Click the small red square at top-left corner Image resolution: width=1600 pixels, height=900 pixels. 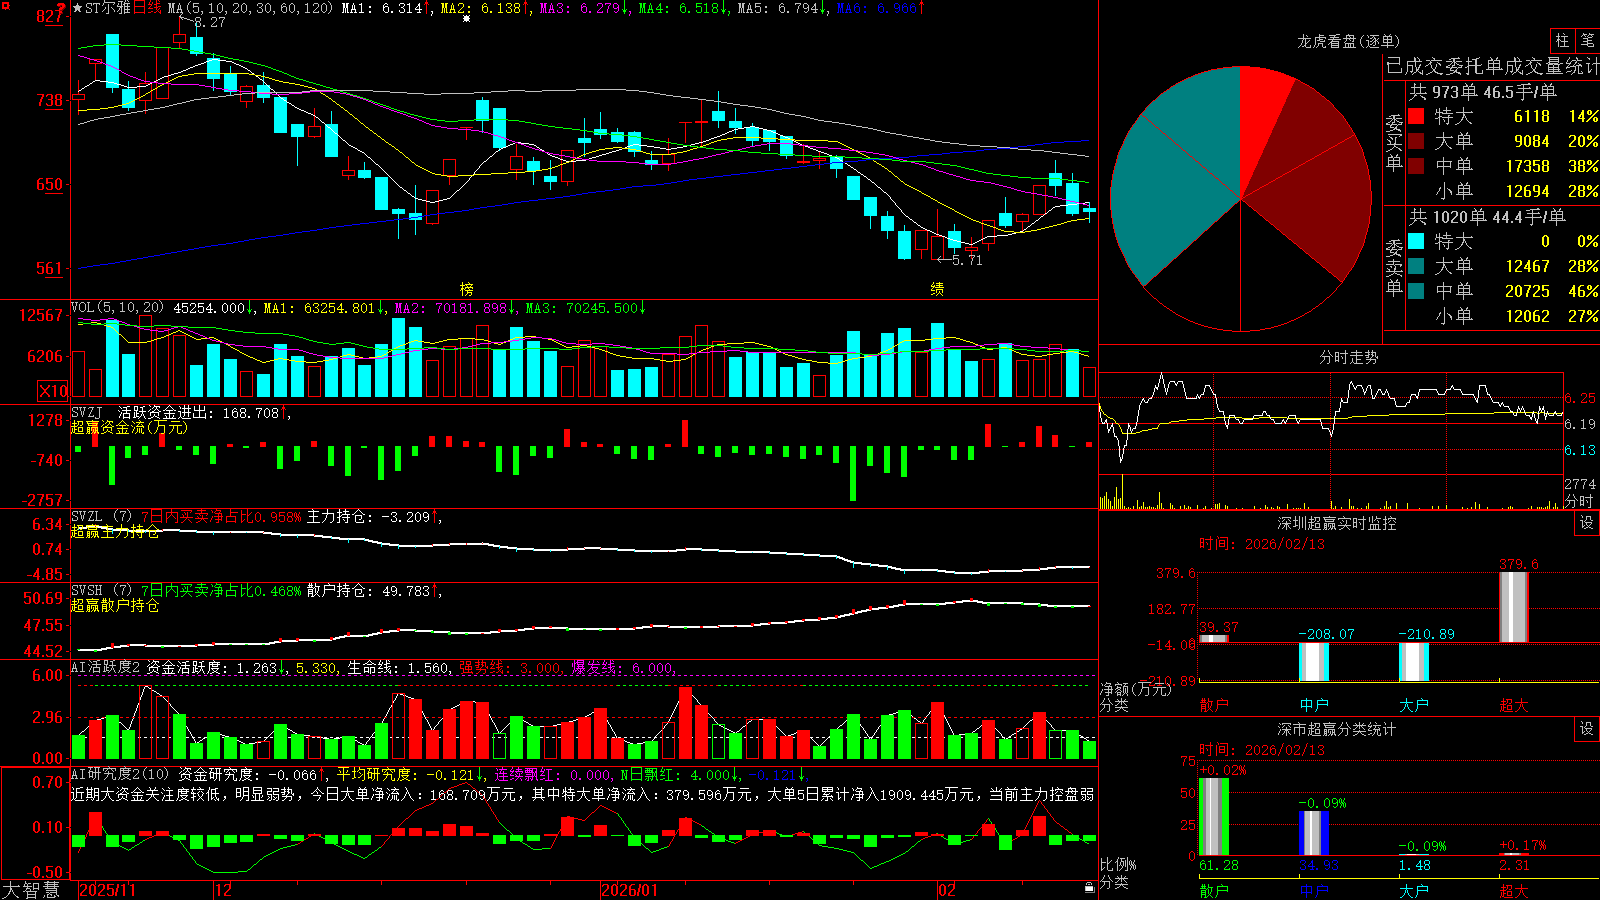pos(5,5)
